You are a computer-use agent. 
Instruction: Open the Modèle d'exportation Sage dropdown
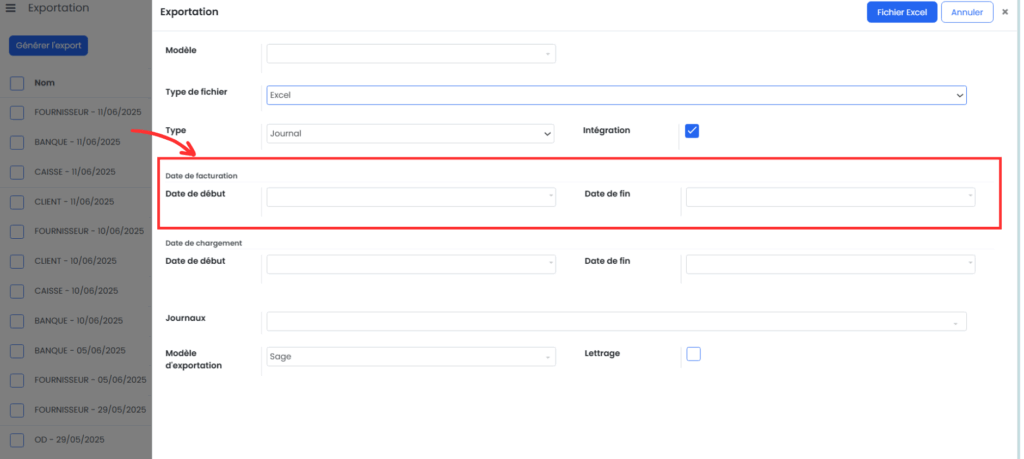point(411,356)
